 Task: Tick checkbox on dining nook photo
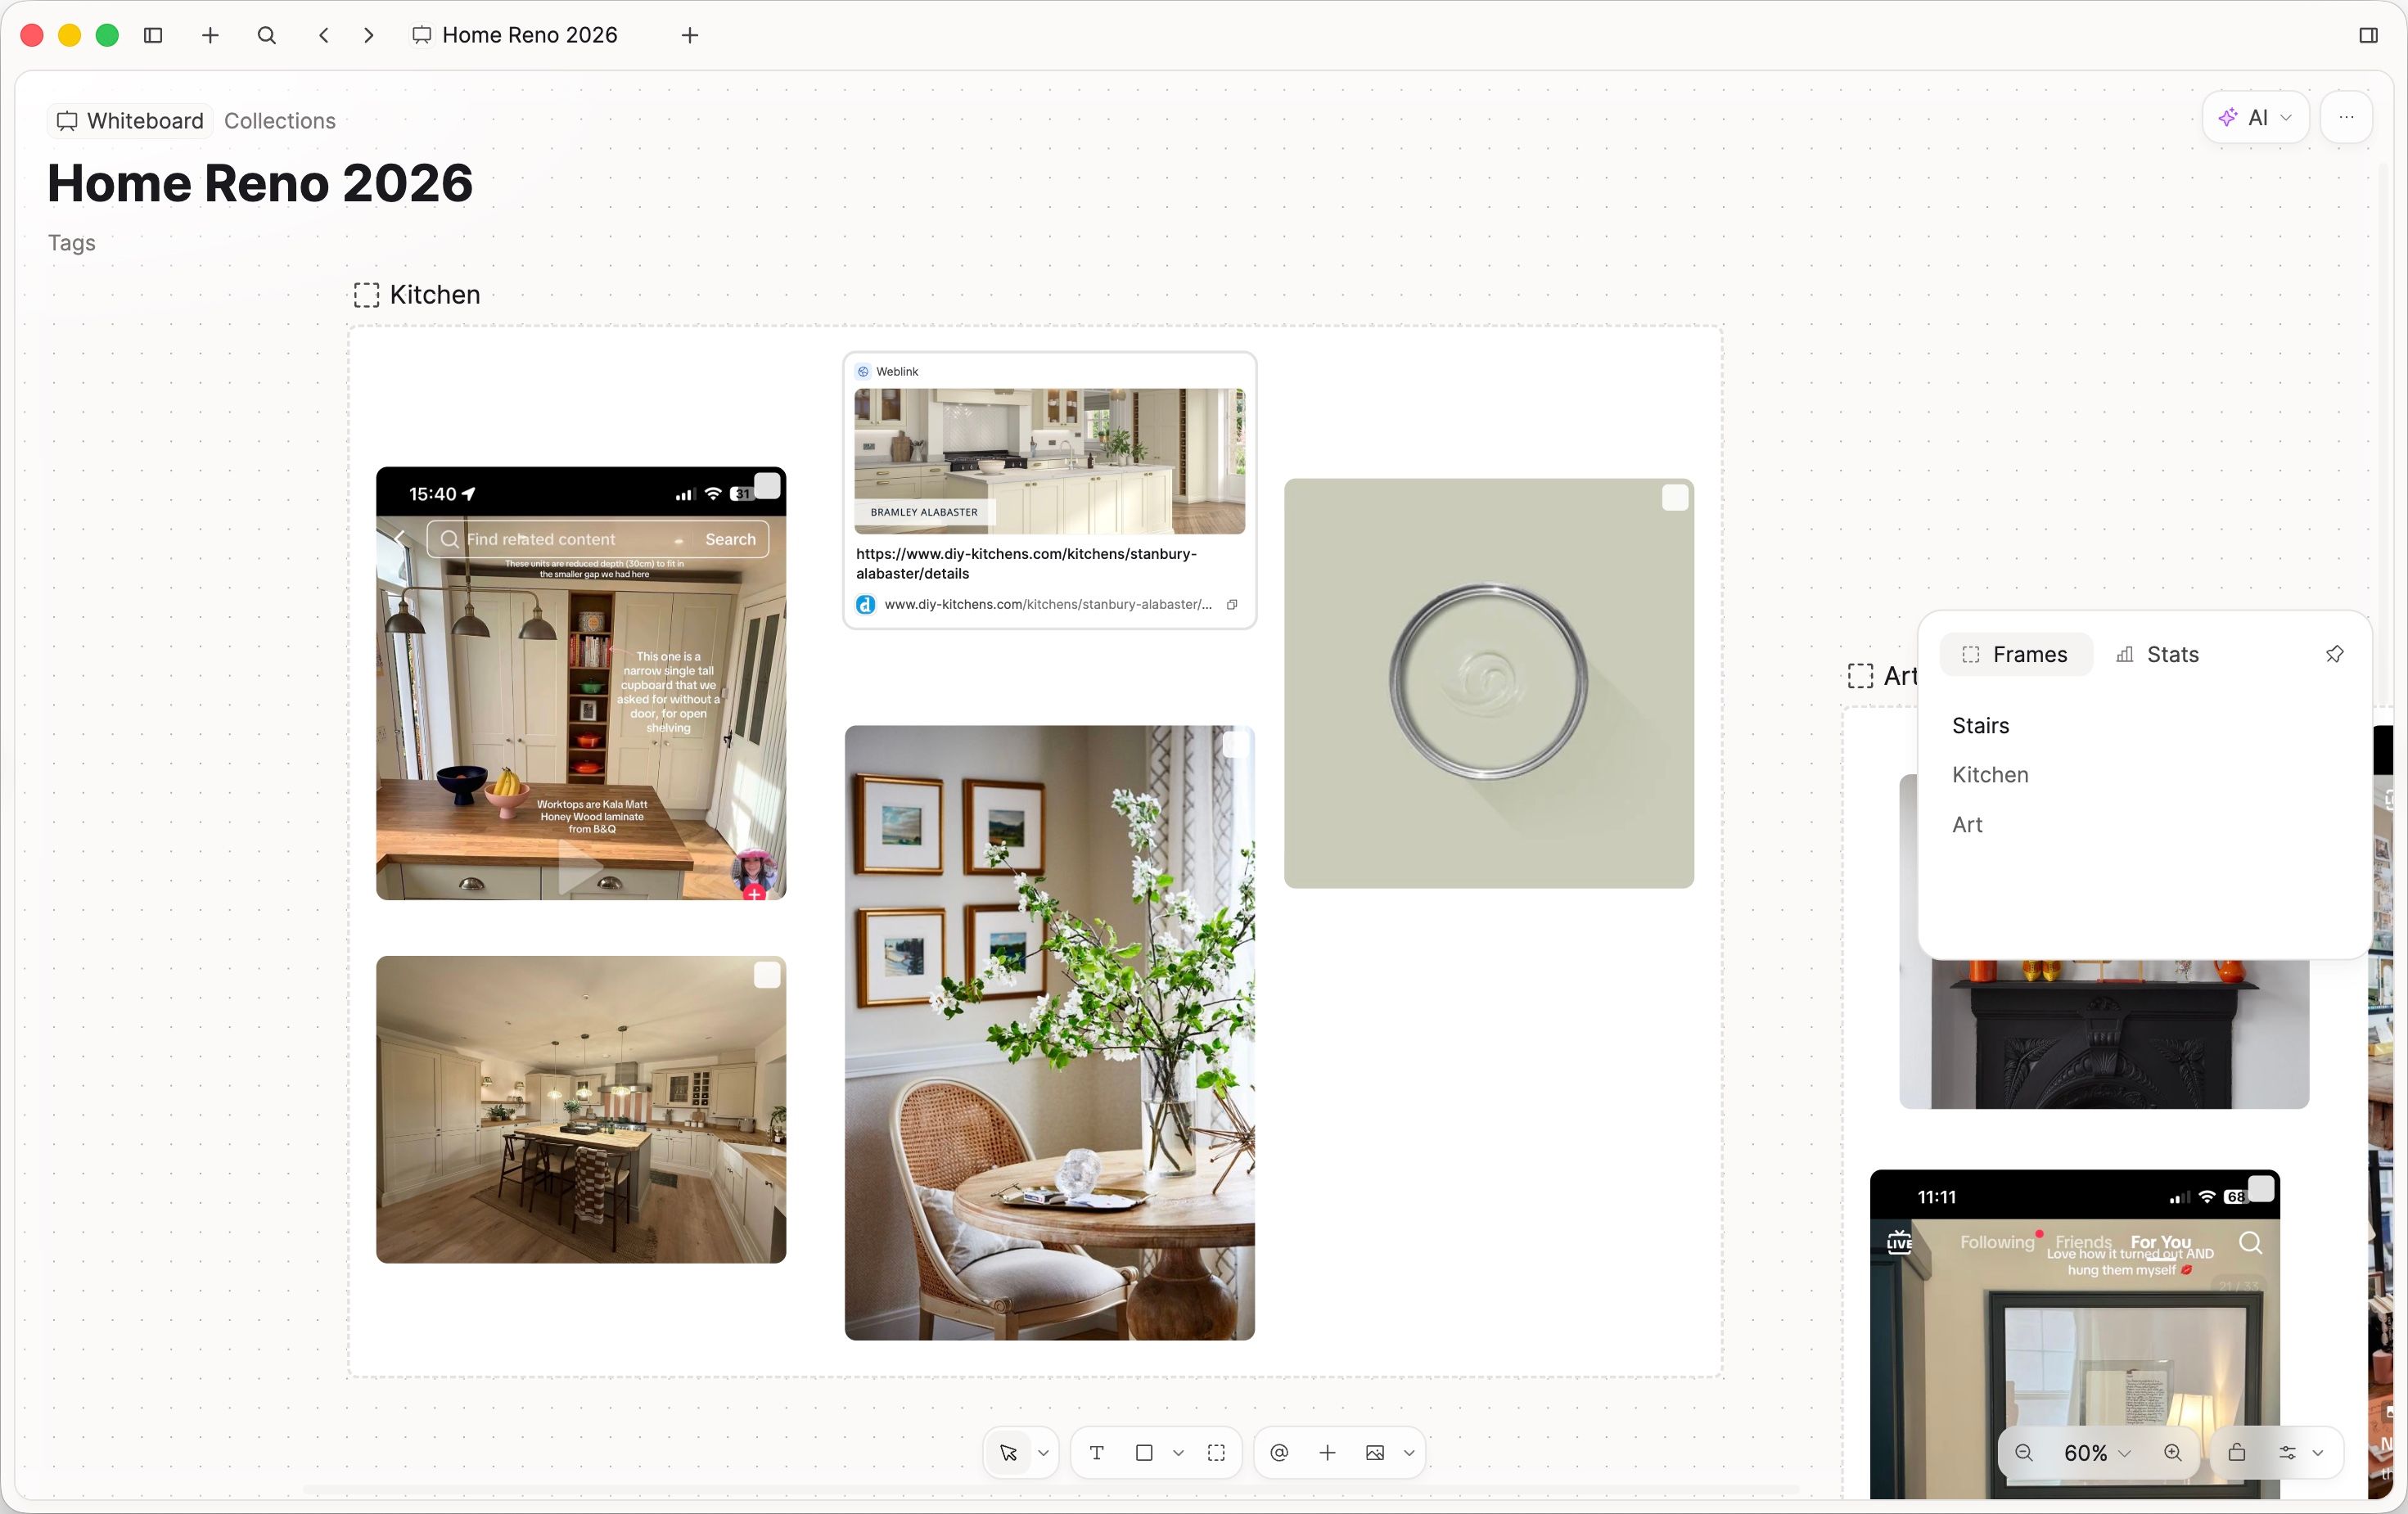pos(1236,744)
